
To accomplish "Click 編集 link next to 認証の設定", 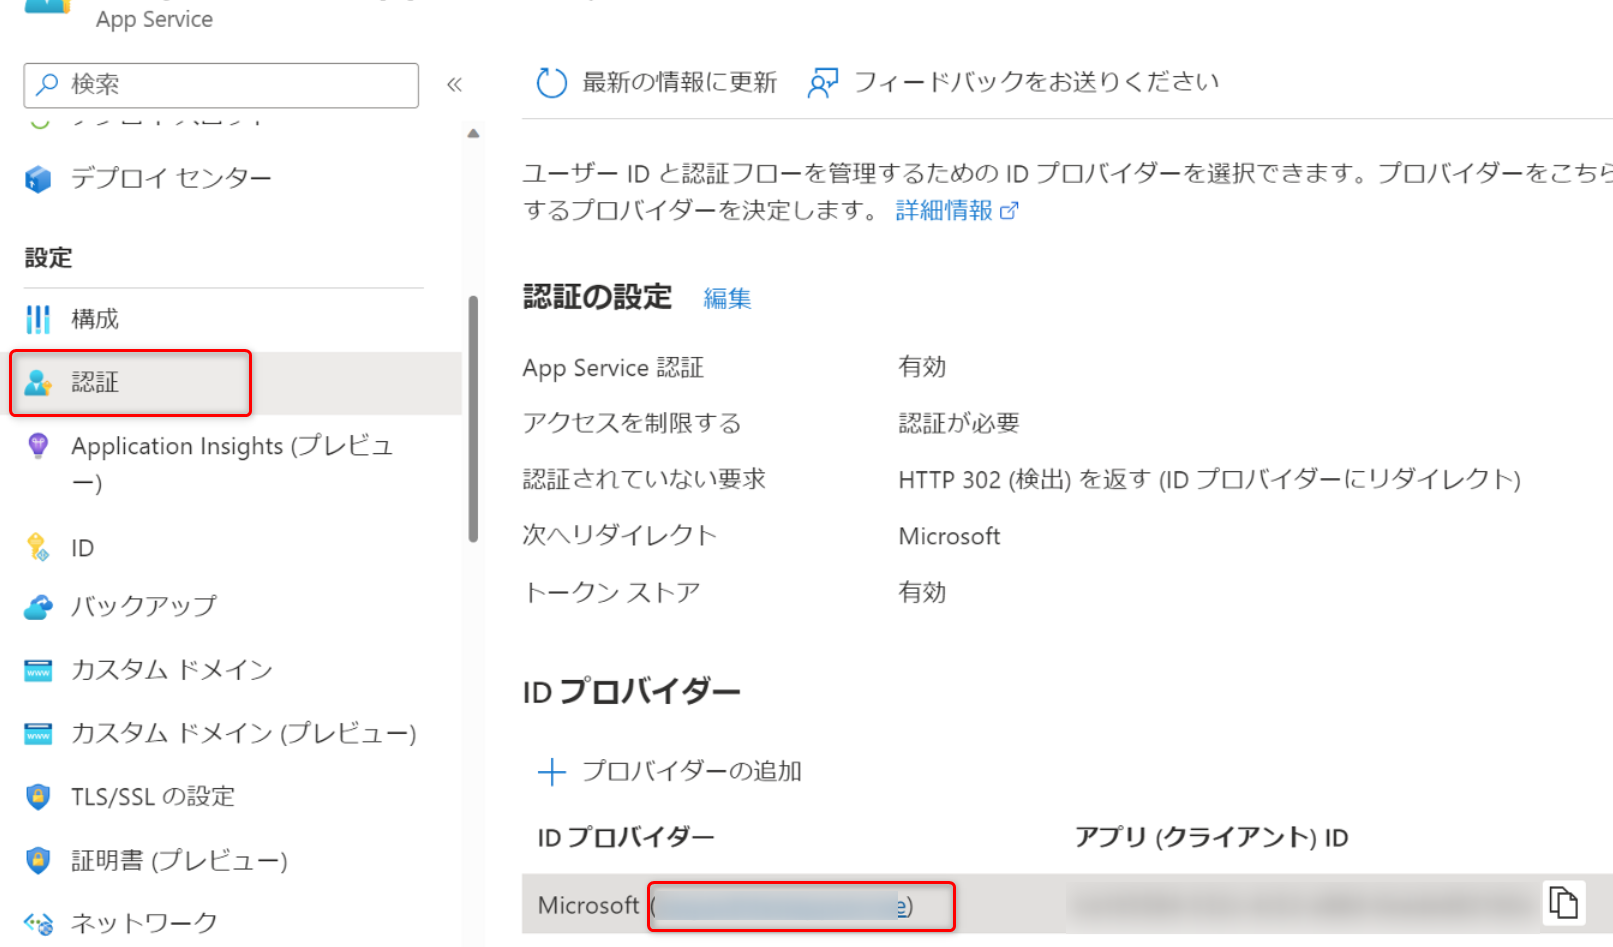I will [727, 298].
